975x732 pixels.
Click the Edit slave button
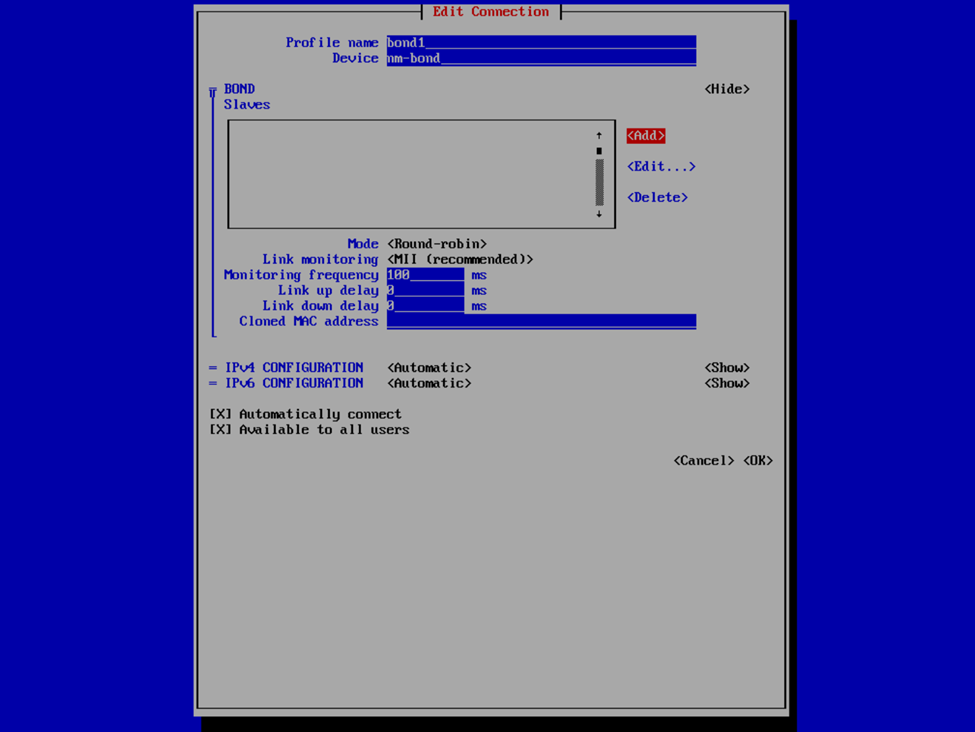click(661, 167)
